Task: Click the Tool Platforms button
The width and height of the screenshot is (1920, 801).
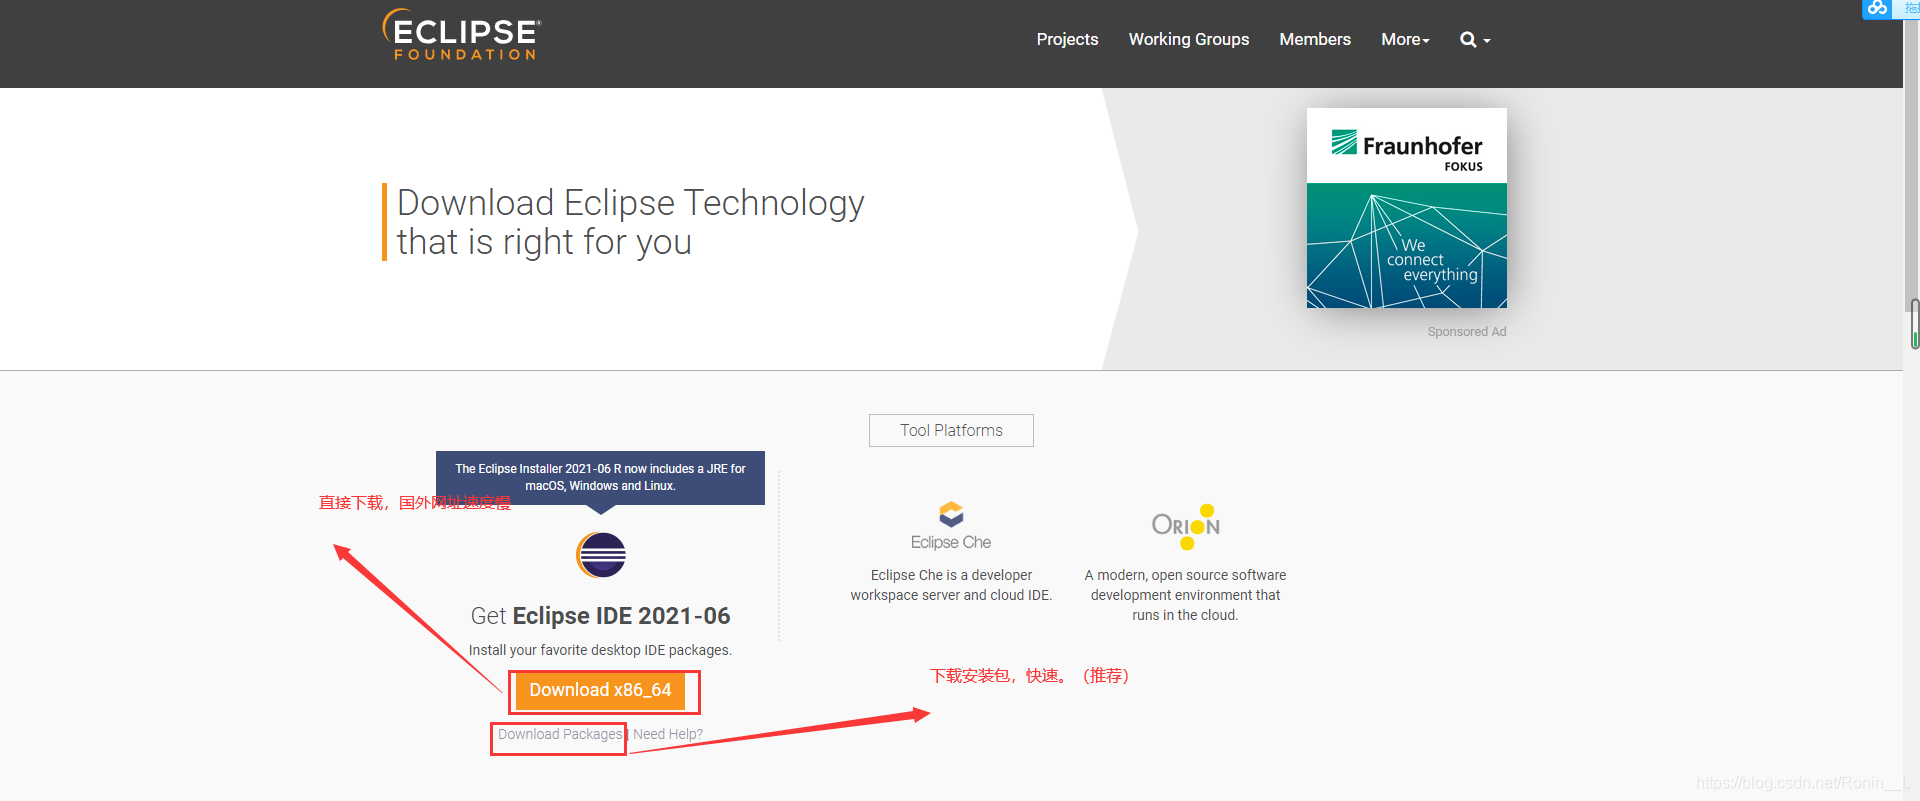Action: click(x=951, y=430)
